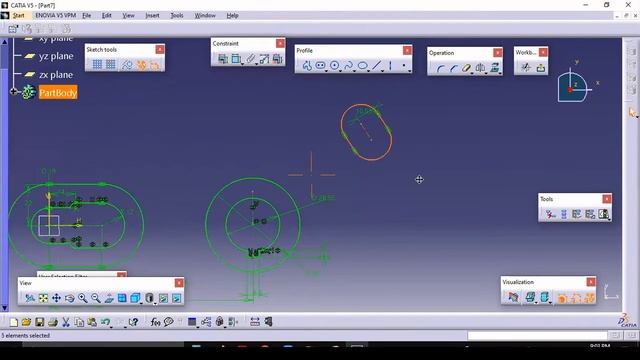The height and width of the screenshot is (360, 640).
Task: Toggle Construction/Standard Element in Sketch tools
Action: [127, 64]
